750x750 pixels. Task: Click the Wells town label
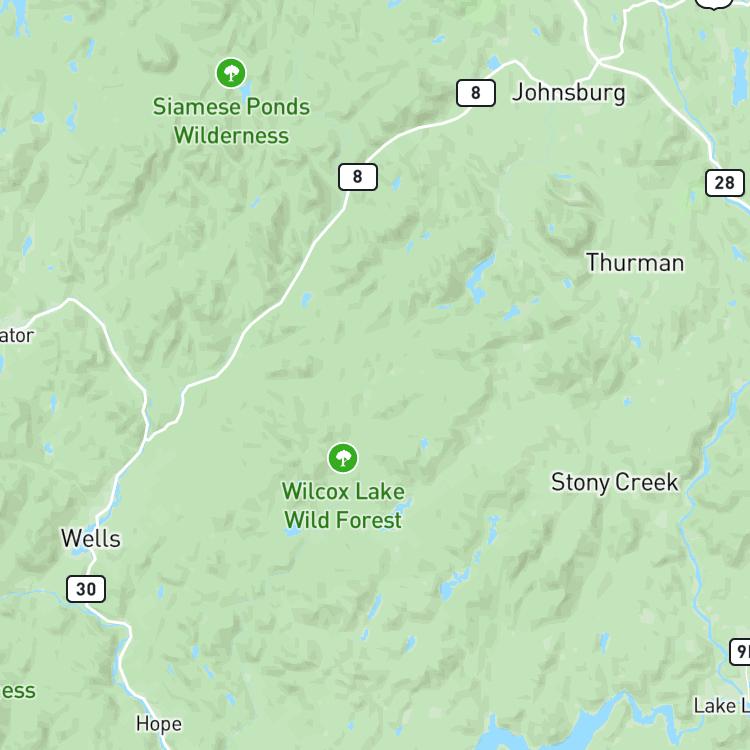[x=91, y=539]
